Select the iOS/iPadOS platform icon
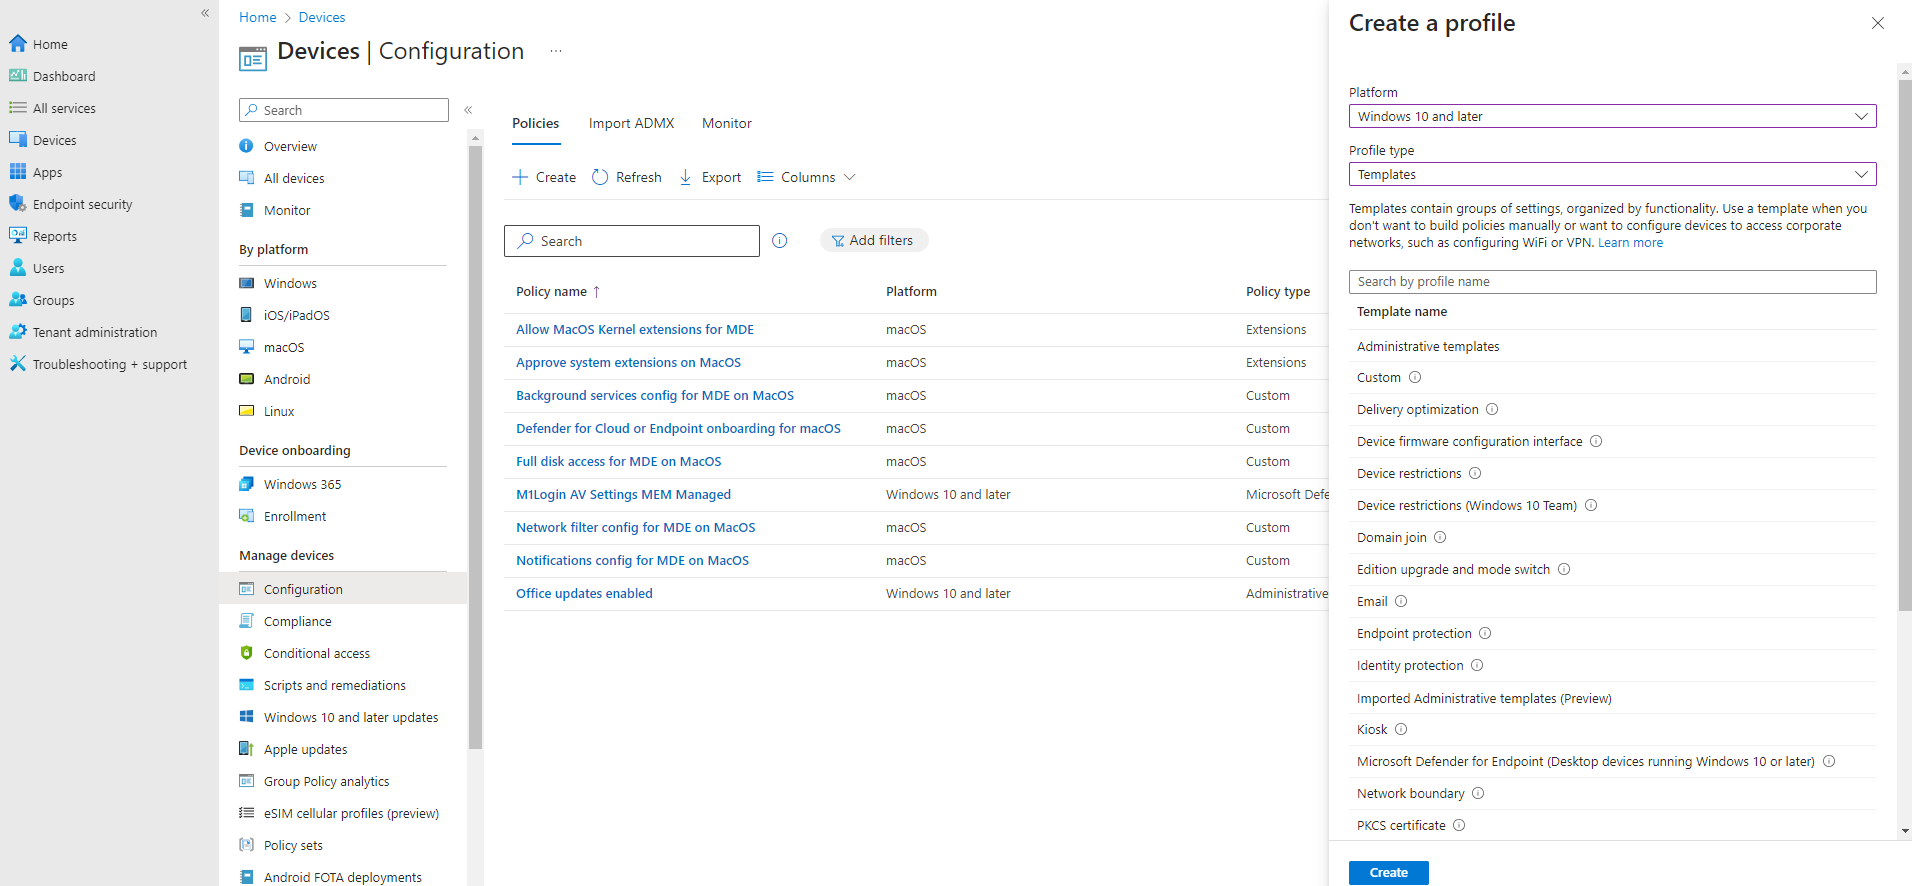The width and height of the screenshot is (1912, 886). tap(246, 315)
